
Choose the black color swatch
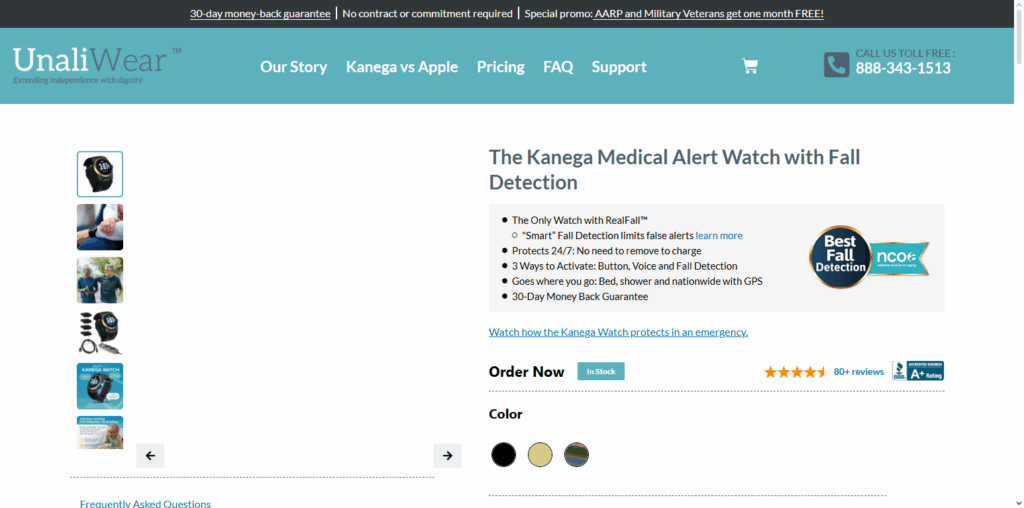[504, 454]
